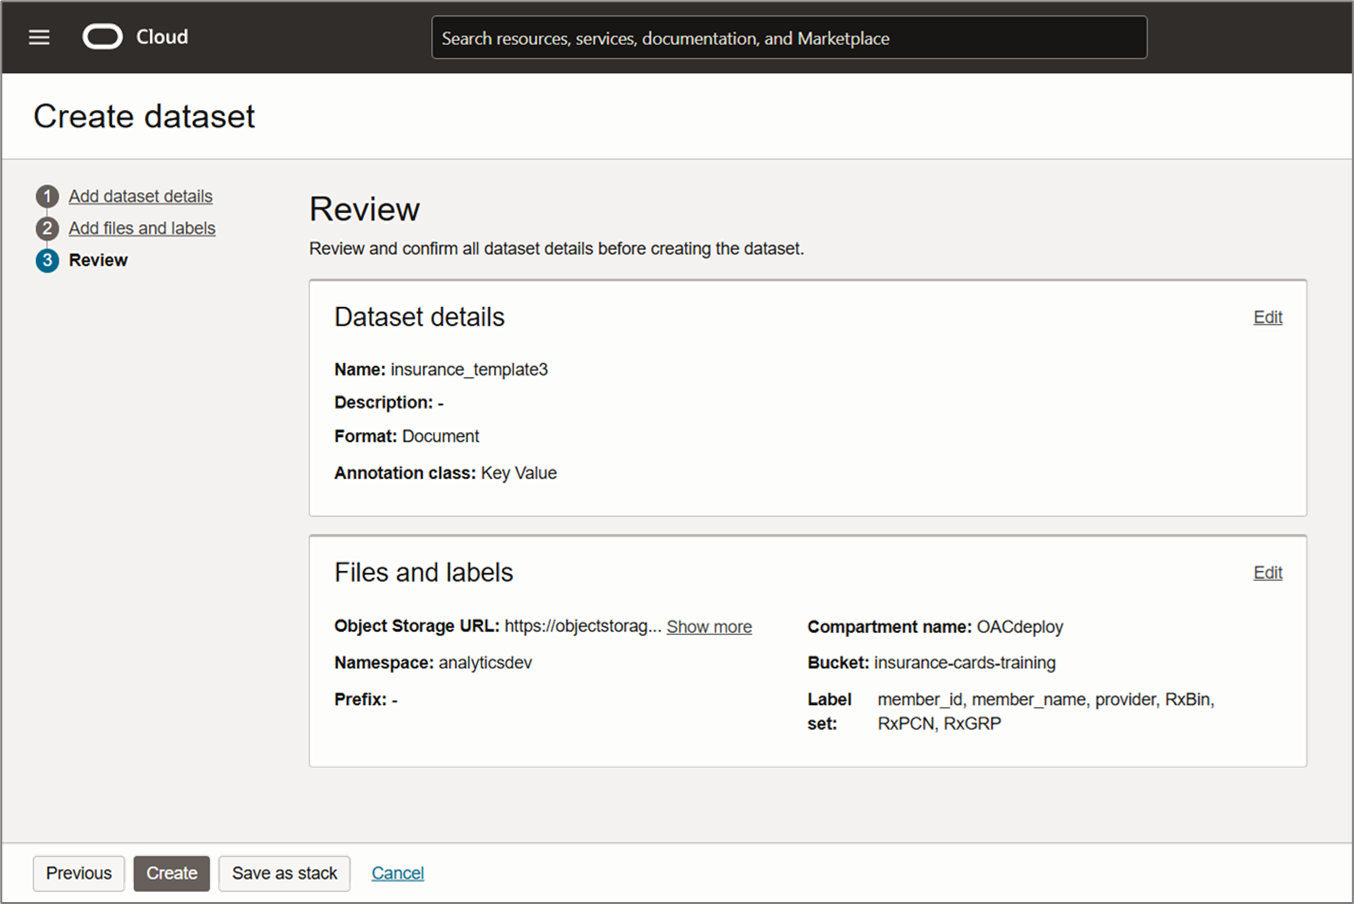Image resolution: width=1354 pixels, height=904 pixels.
Task: Edit the Files and labels section
Action: (1267, 572)
